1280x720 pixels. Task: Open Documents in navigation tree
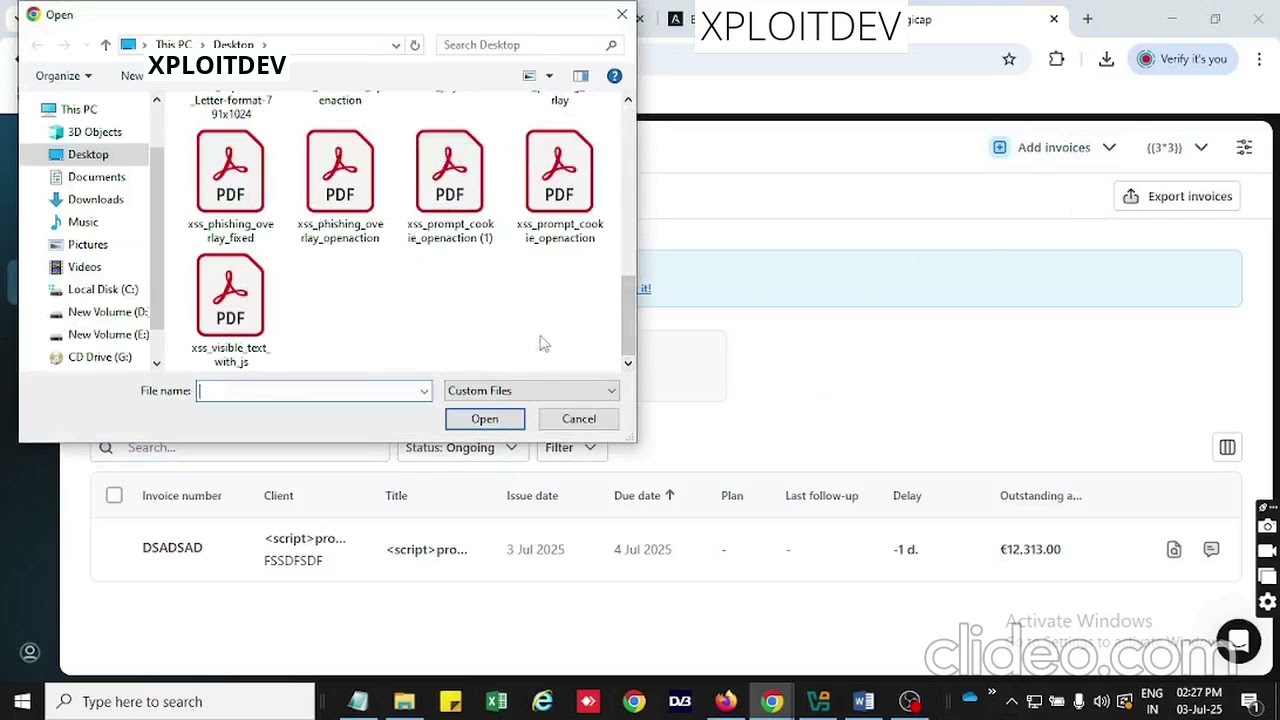tap(96, 177)
